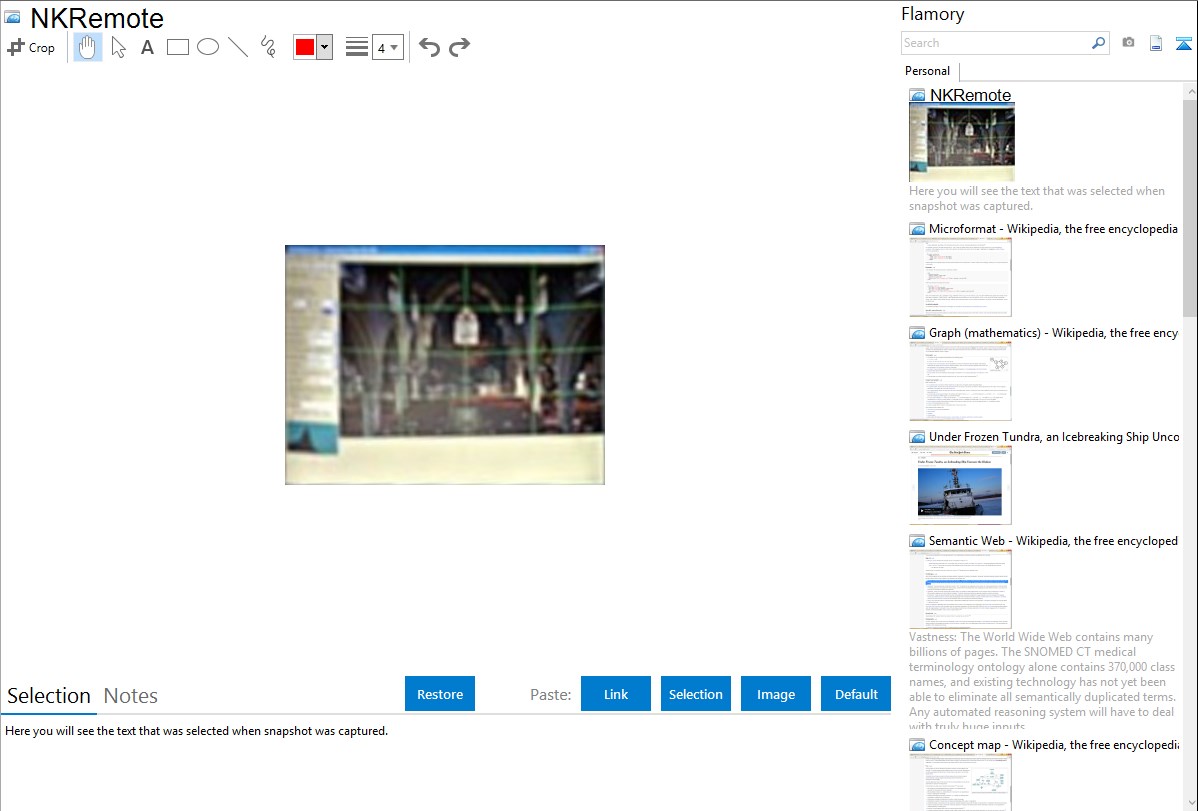Click the camera snapshot icon
The width and height of the screenshot is (1198, 811).
[1128, 43]
